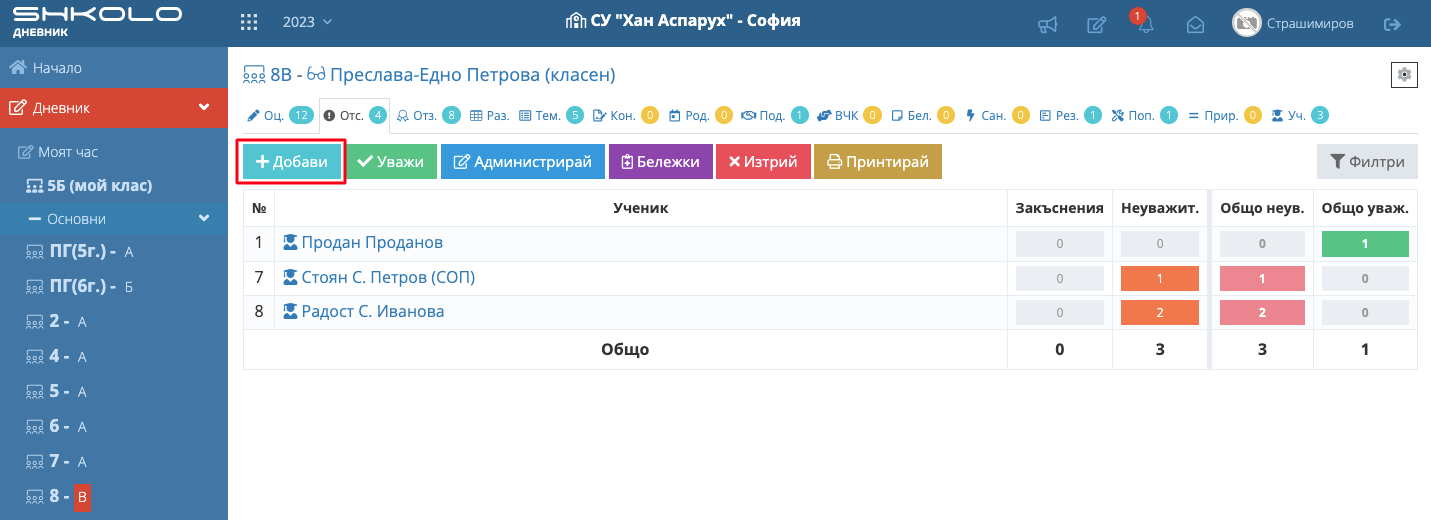This screenshot has height=520, width=1431.
Task: Click the Администрирай button
Action: click(523, 162)
